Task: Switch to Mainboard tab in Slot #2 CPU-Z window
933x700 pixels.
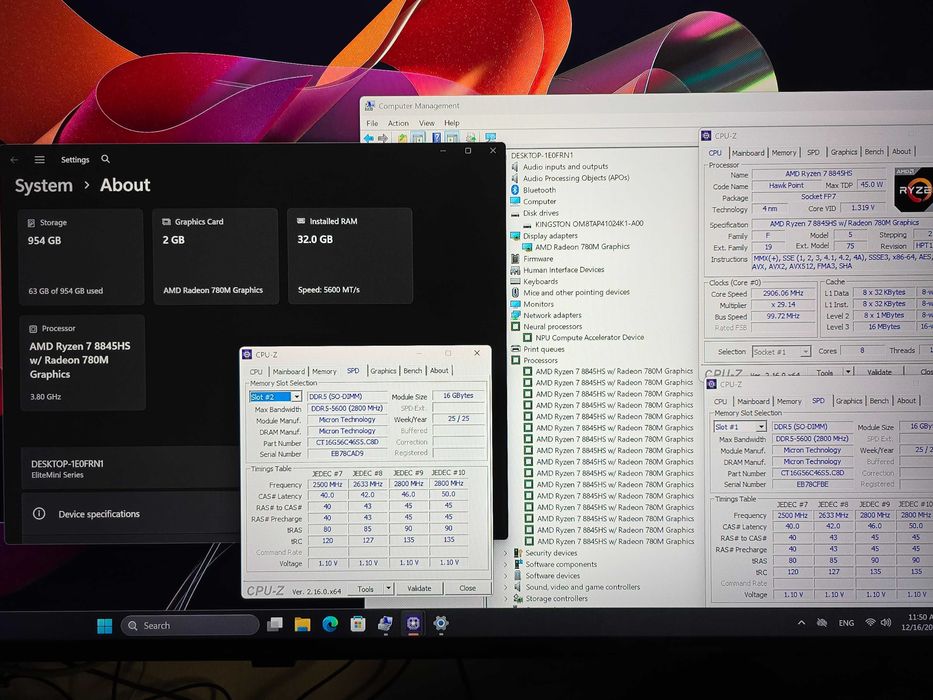Action: [x=289, y=371]
